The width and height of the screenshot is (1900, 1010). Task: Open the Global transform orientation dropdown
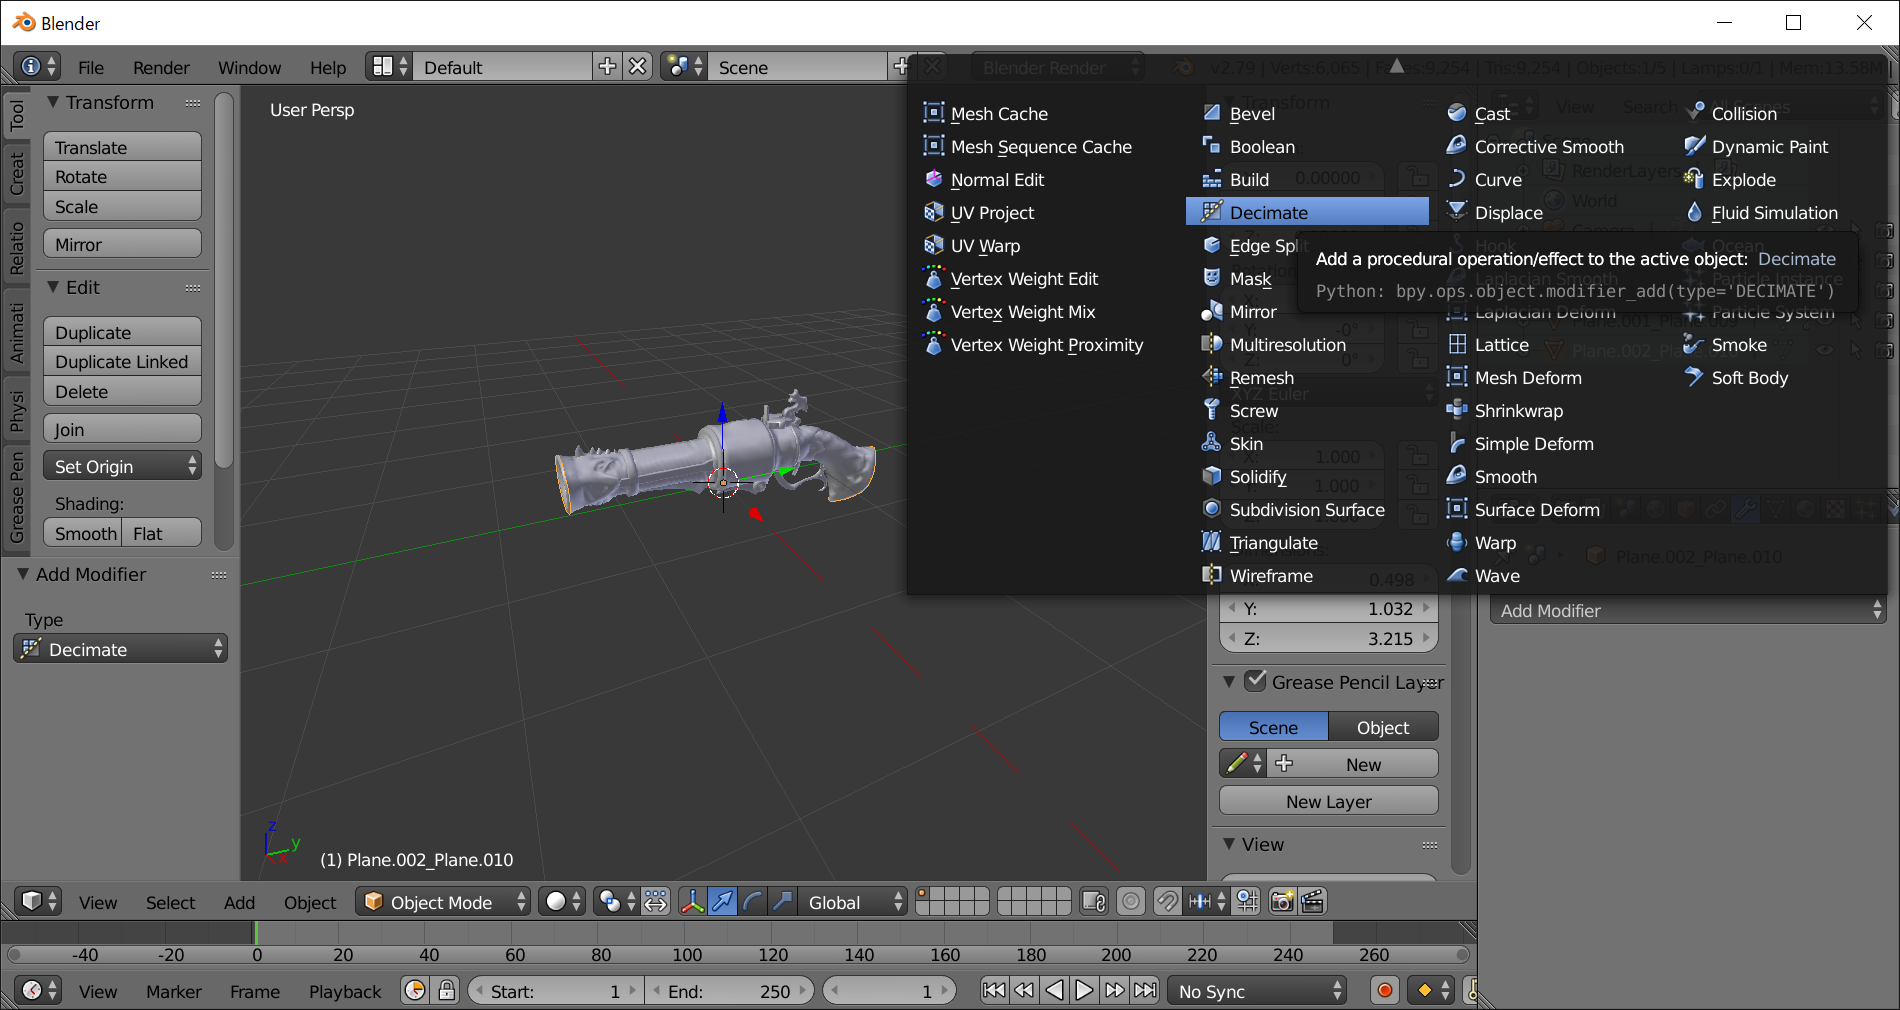tap(850, 901)
